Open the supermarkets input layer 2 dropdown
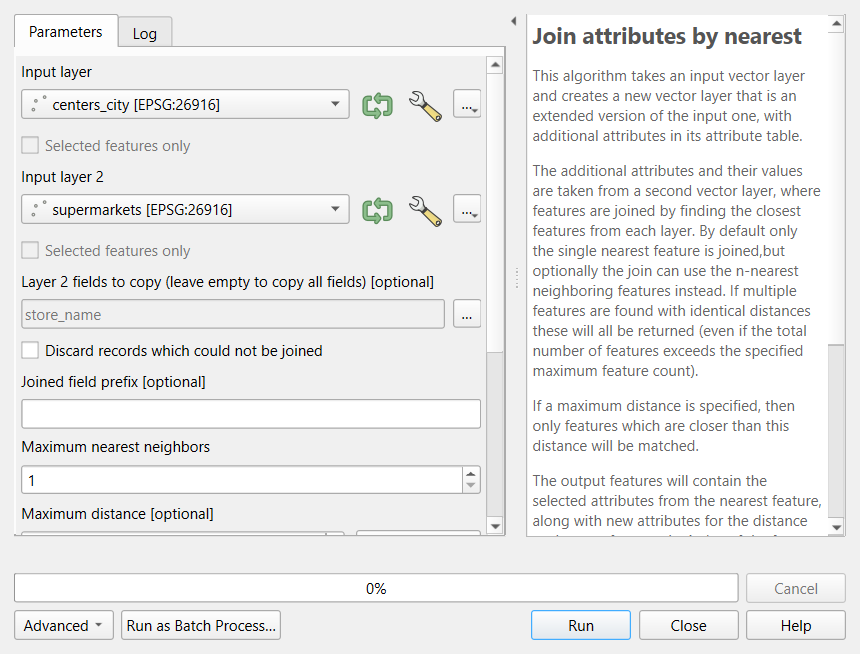This screenshot has height=654, width=860. tap(185, 209)
